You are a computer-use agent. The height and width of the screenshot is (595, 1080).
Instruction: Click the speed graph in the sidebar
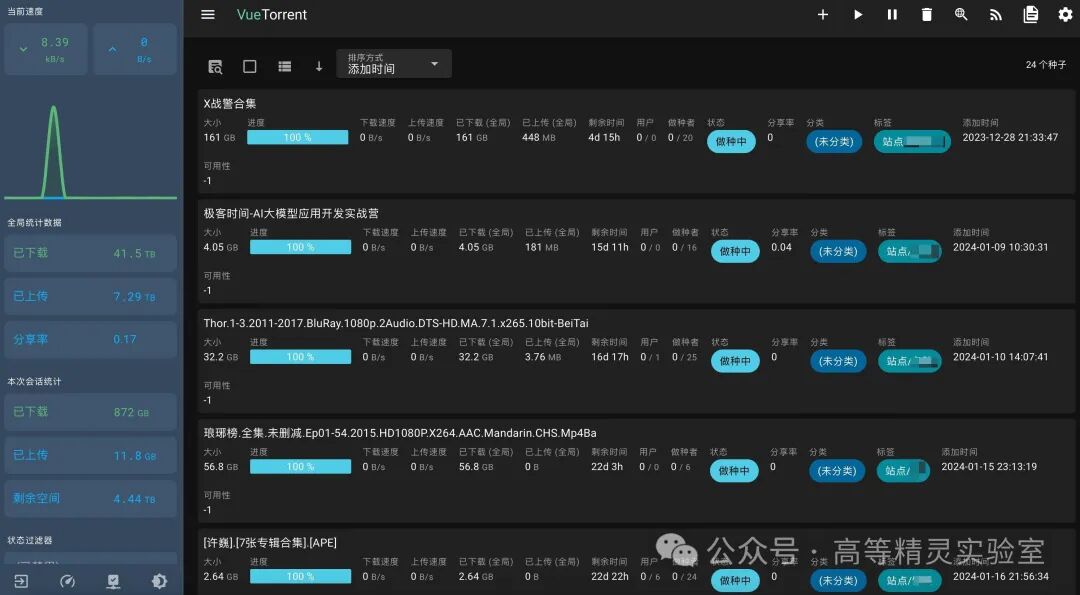coord(90,152)
